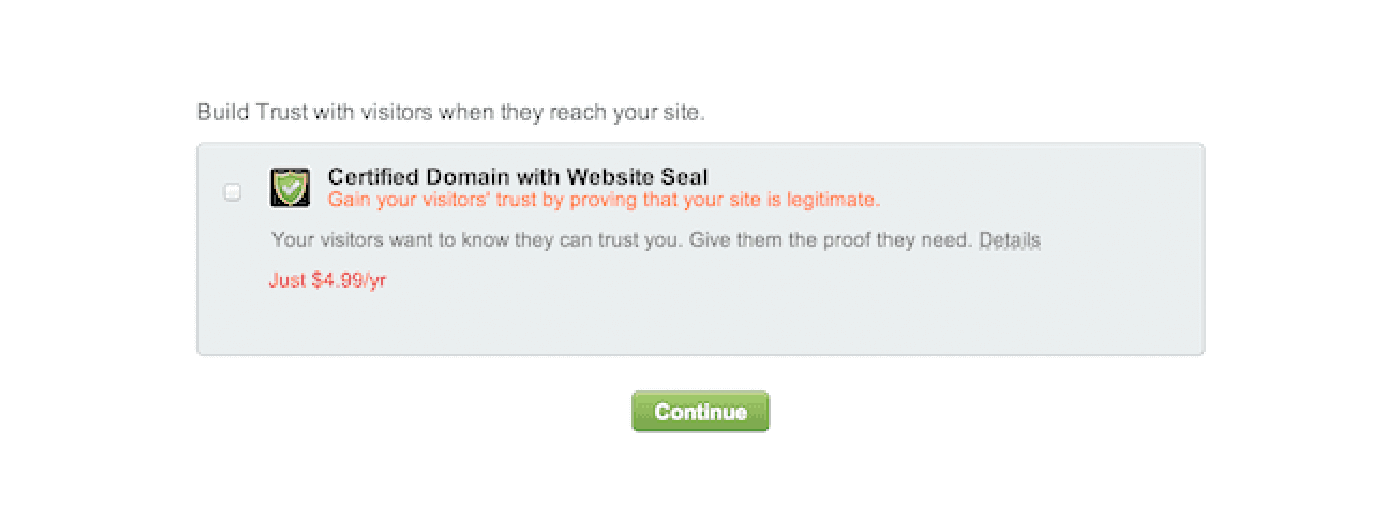Click the "Build Trust with visitors" heading
The image size is (1400, 520).
point(451,112)
